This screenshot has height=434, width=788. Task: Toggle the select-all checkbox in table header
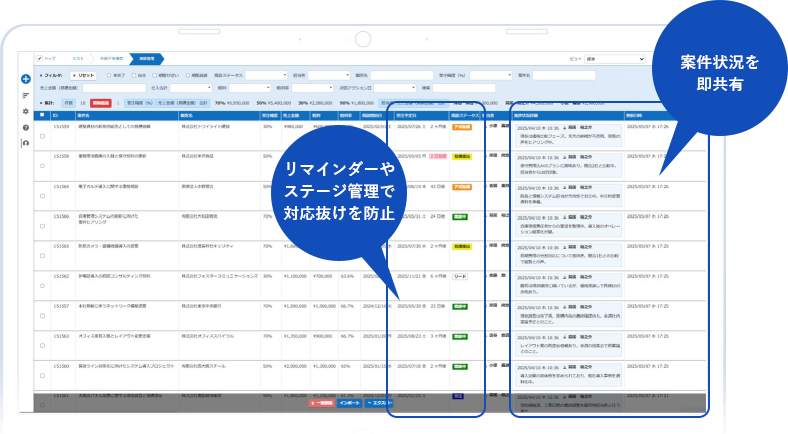coord(42,116)
